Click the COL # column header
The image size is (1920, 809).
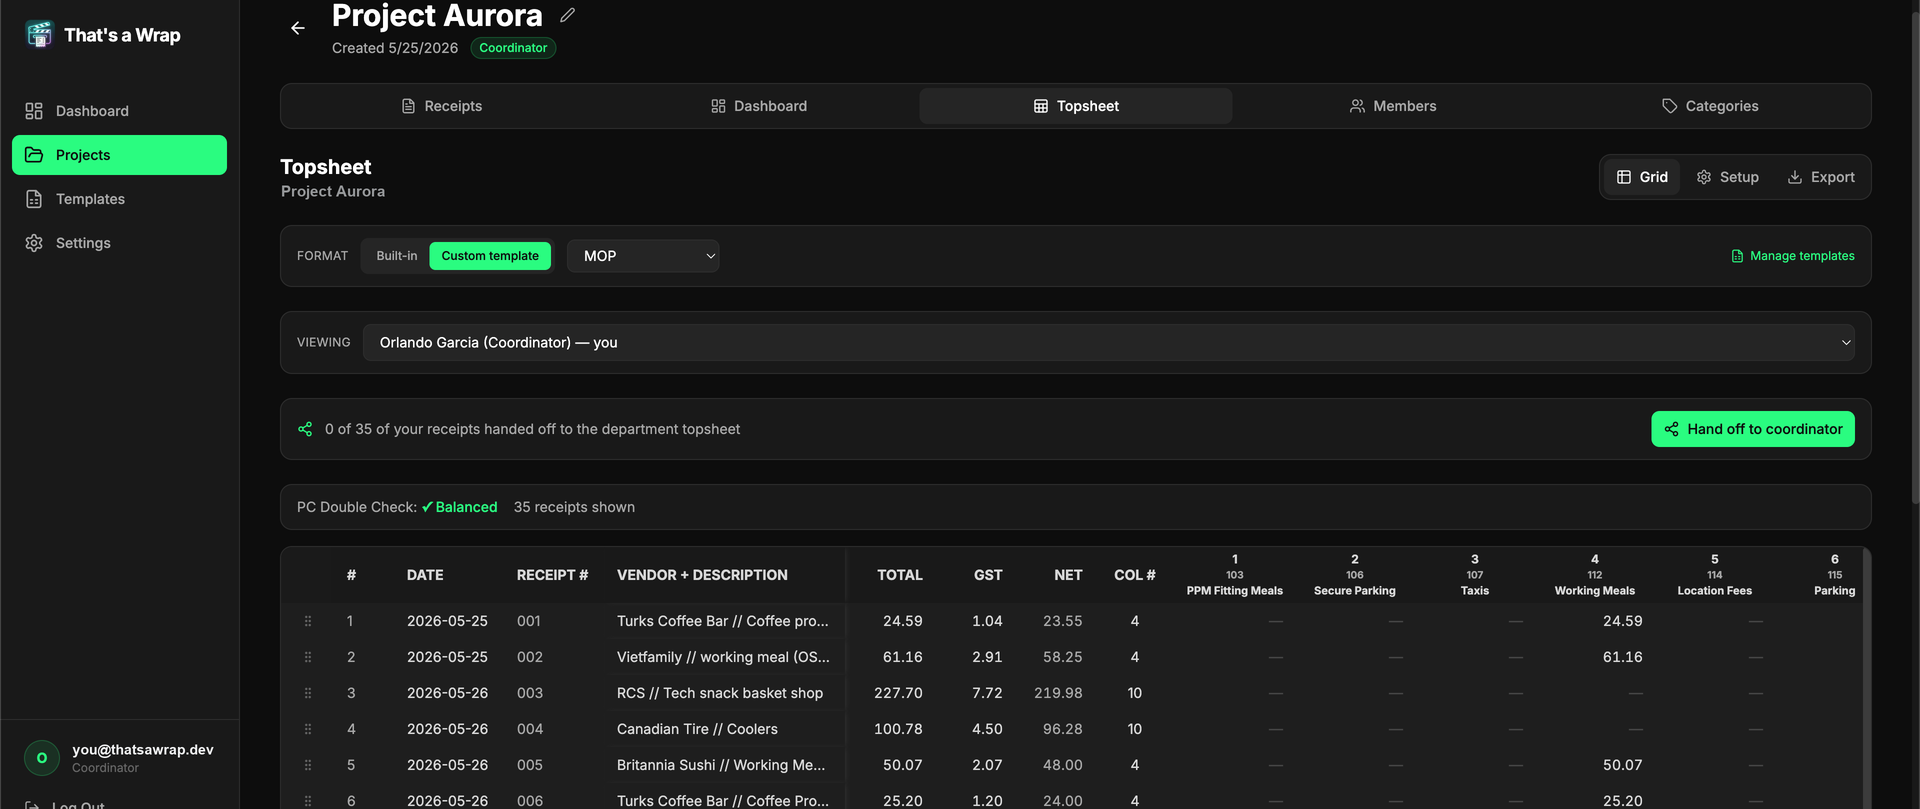[1135, 575]
